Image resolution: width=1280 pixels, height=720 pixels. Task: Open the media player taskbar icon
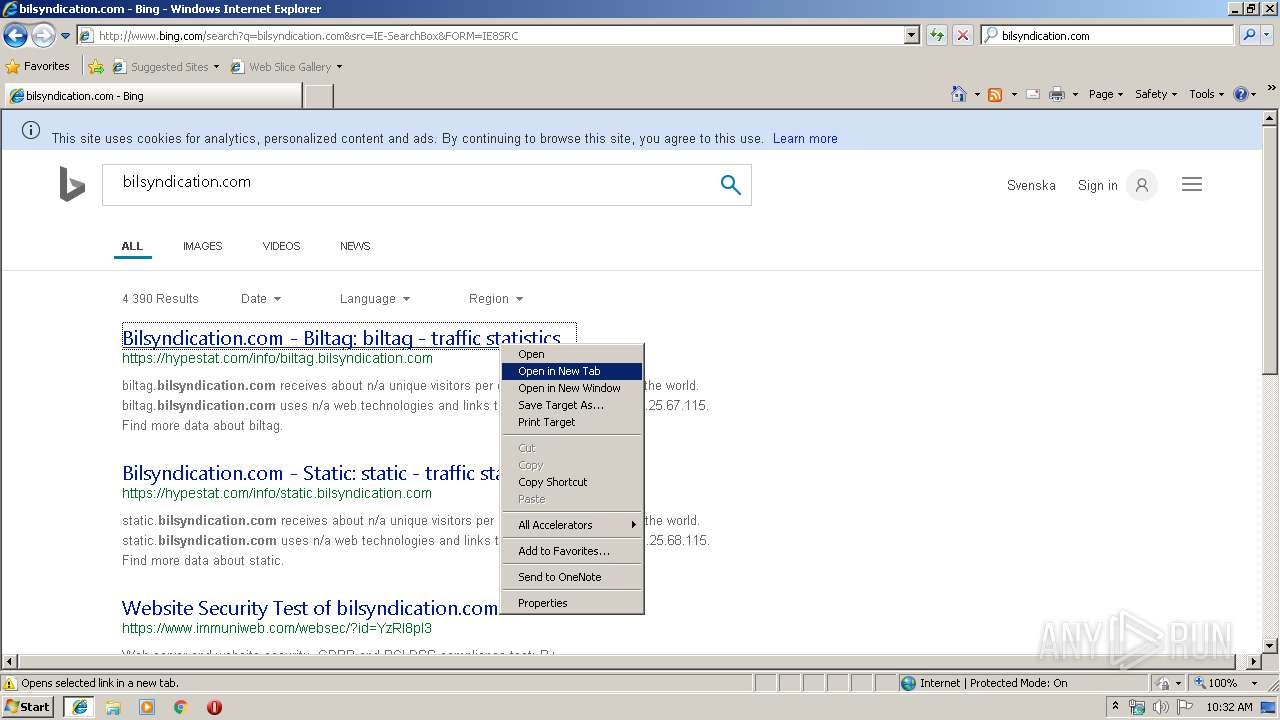tap(147, 707)
